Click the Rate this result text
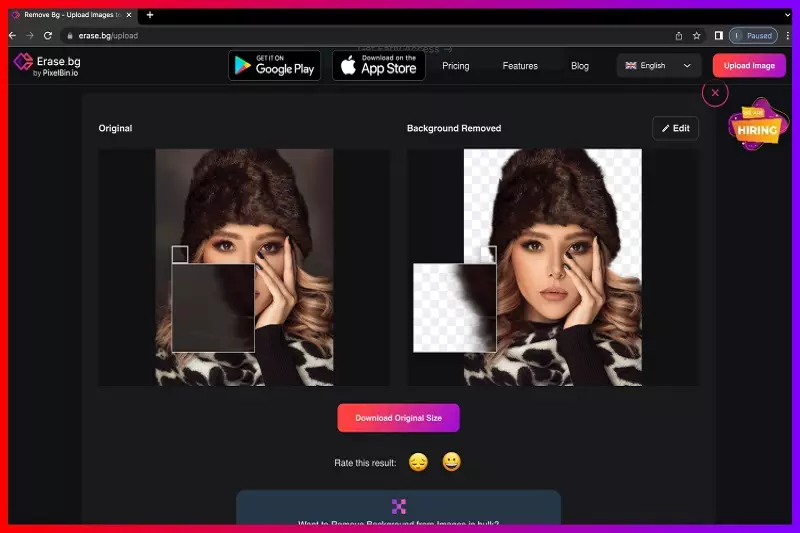This screenshot has height=533, width=800. [365, 463]
